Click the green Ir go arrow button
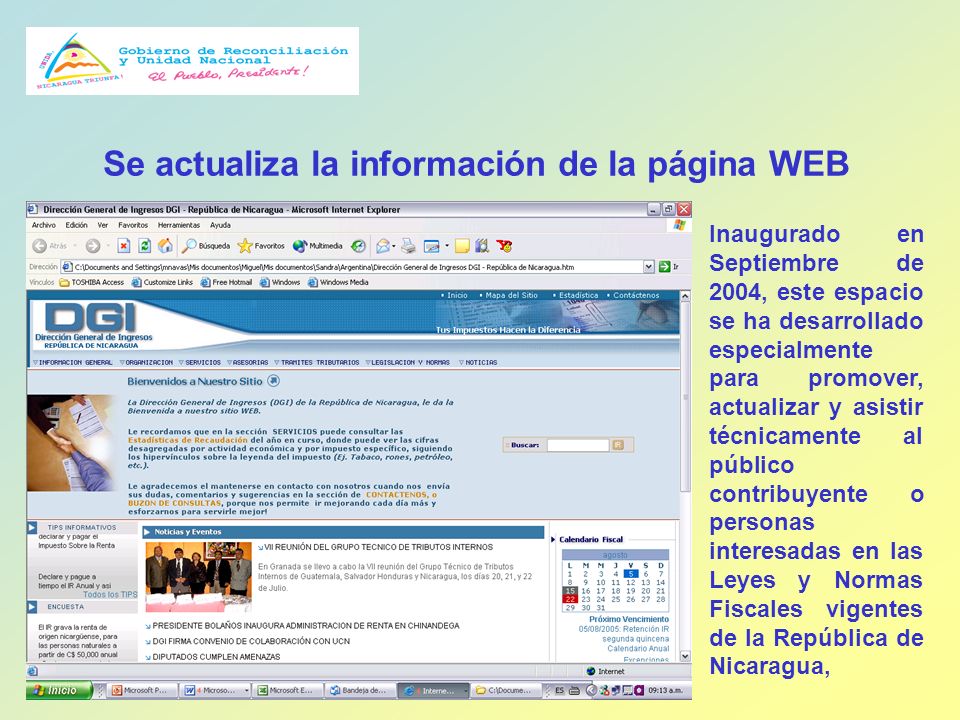960x720 pixels. pyautogui.click(x=664, y=266)
